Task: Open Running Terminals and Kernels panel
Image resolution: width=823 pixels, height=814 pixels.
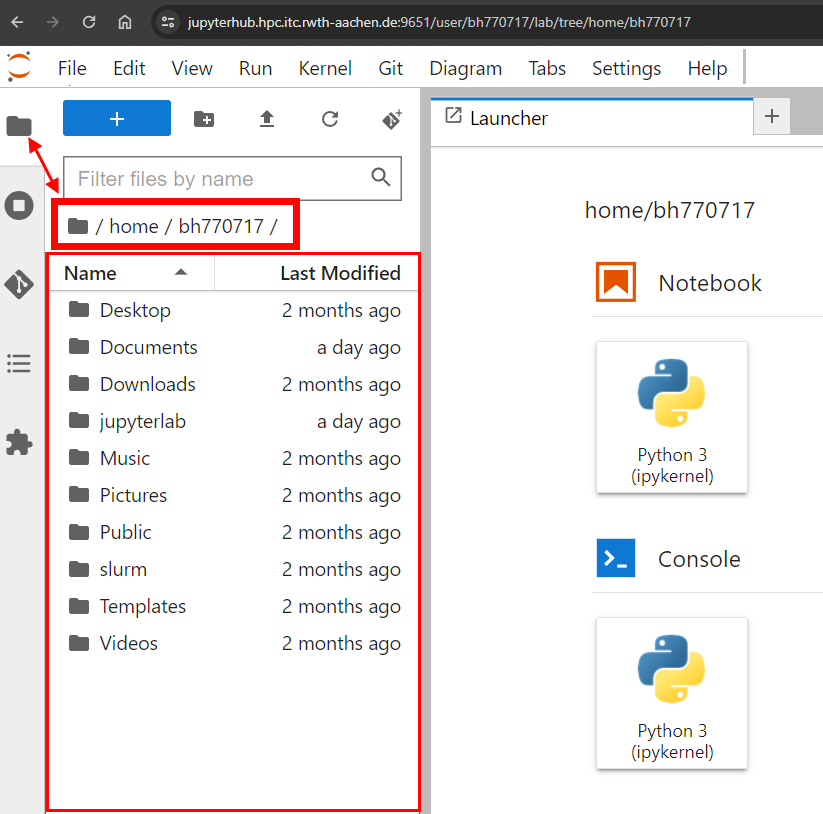Action: pos(19,206)
